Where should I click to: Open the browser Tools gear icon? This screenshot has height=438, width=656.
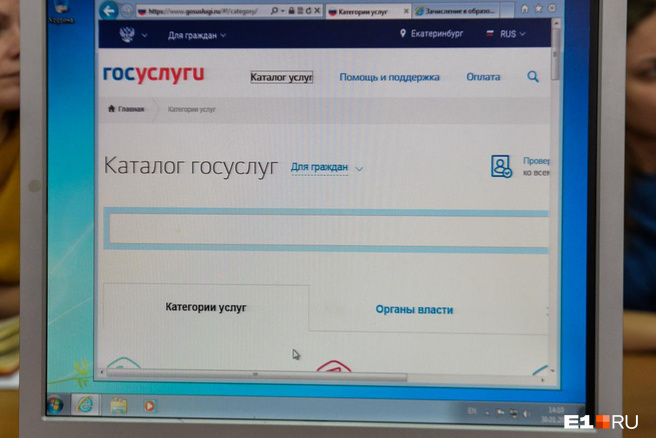pos(552,8)
